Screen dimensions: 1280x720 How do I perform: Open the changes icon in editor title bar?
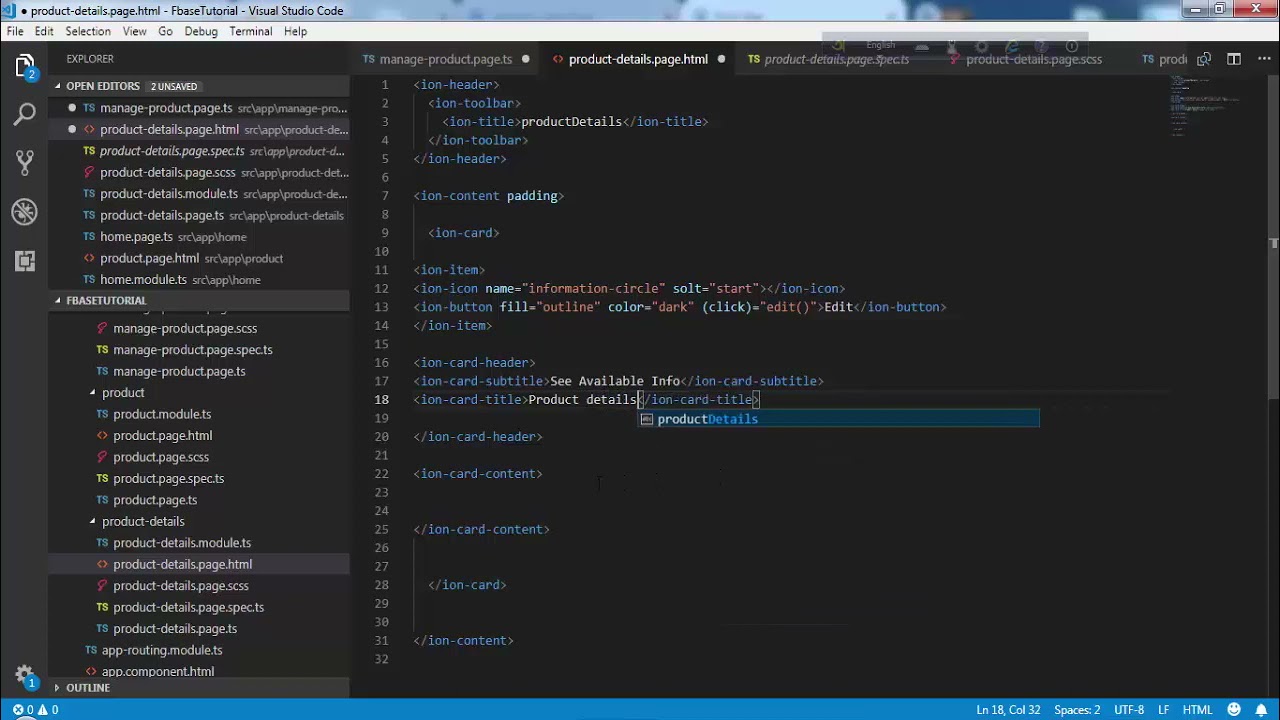(x=1204, y=59)
